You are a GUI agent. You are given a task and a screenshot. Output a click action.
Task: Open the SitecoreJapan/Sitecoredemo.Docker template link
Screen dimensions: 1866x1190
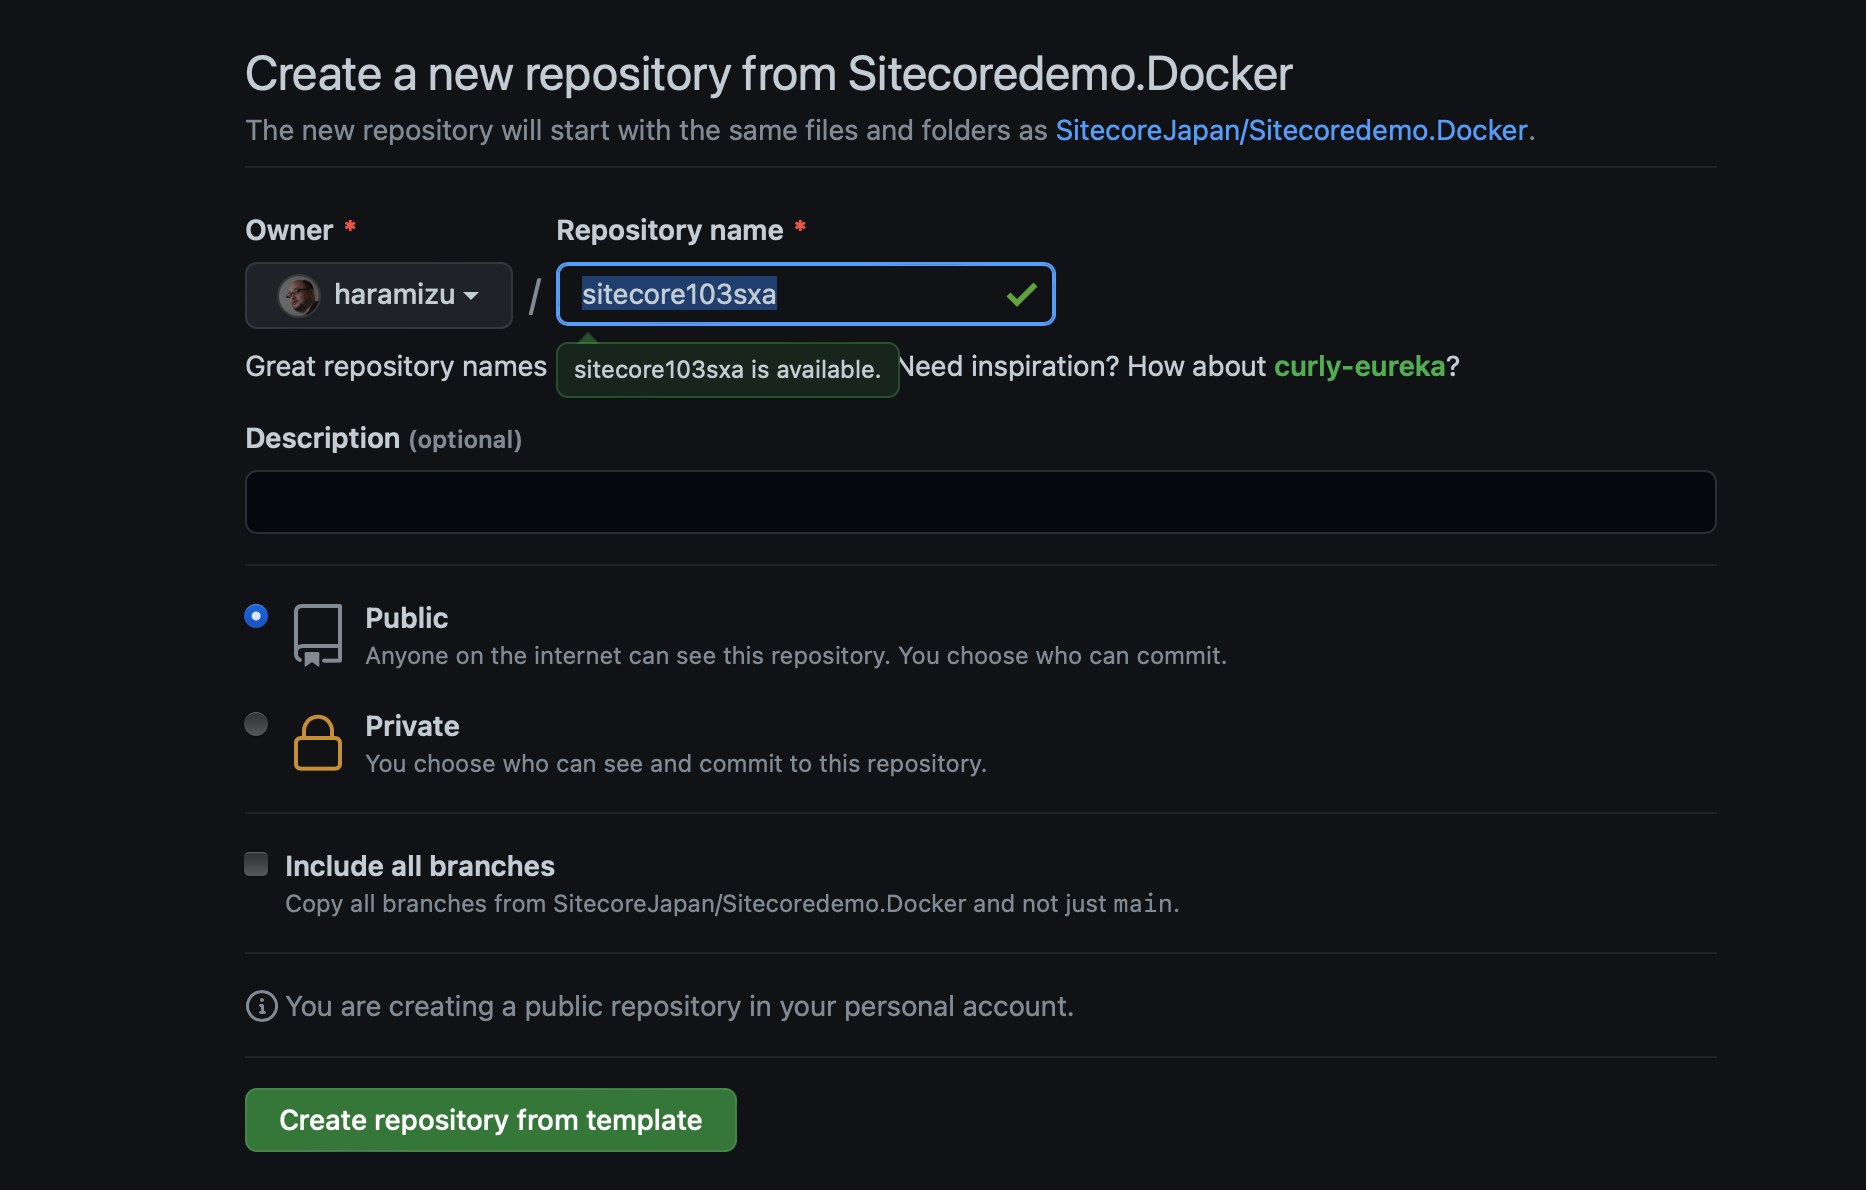(1291, 130)
